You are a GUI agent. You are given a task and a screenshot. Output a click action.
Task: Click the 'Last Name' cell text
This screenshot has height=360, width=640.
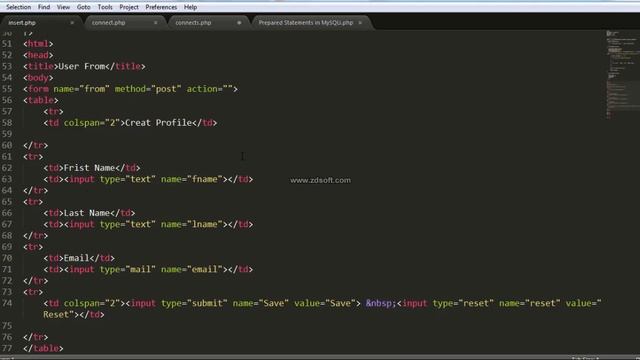click(x=87, y=213)
